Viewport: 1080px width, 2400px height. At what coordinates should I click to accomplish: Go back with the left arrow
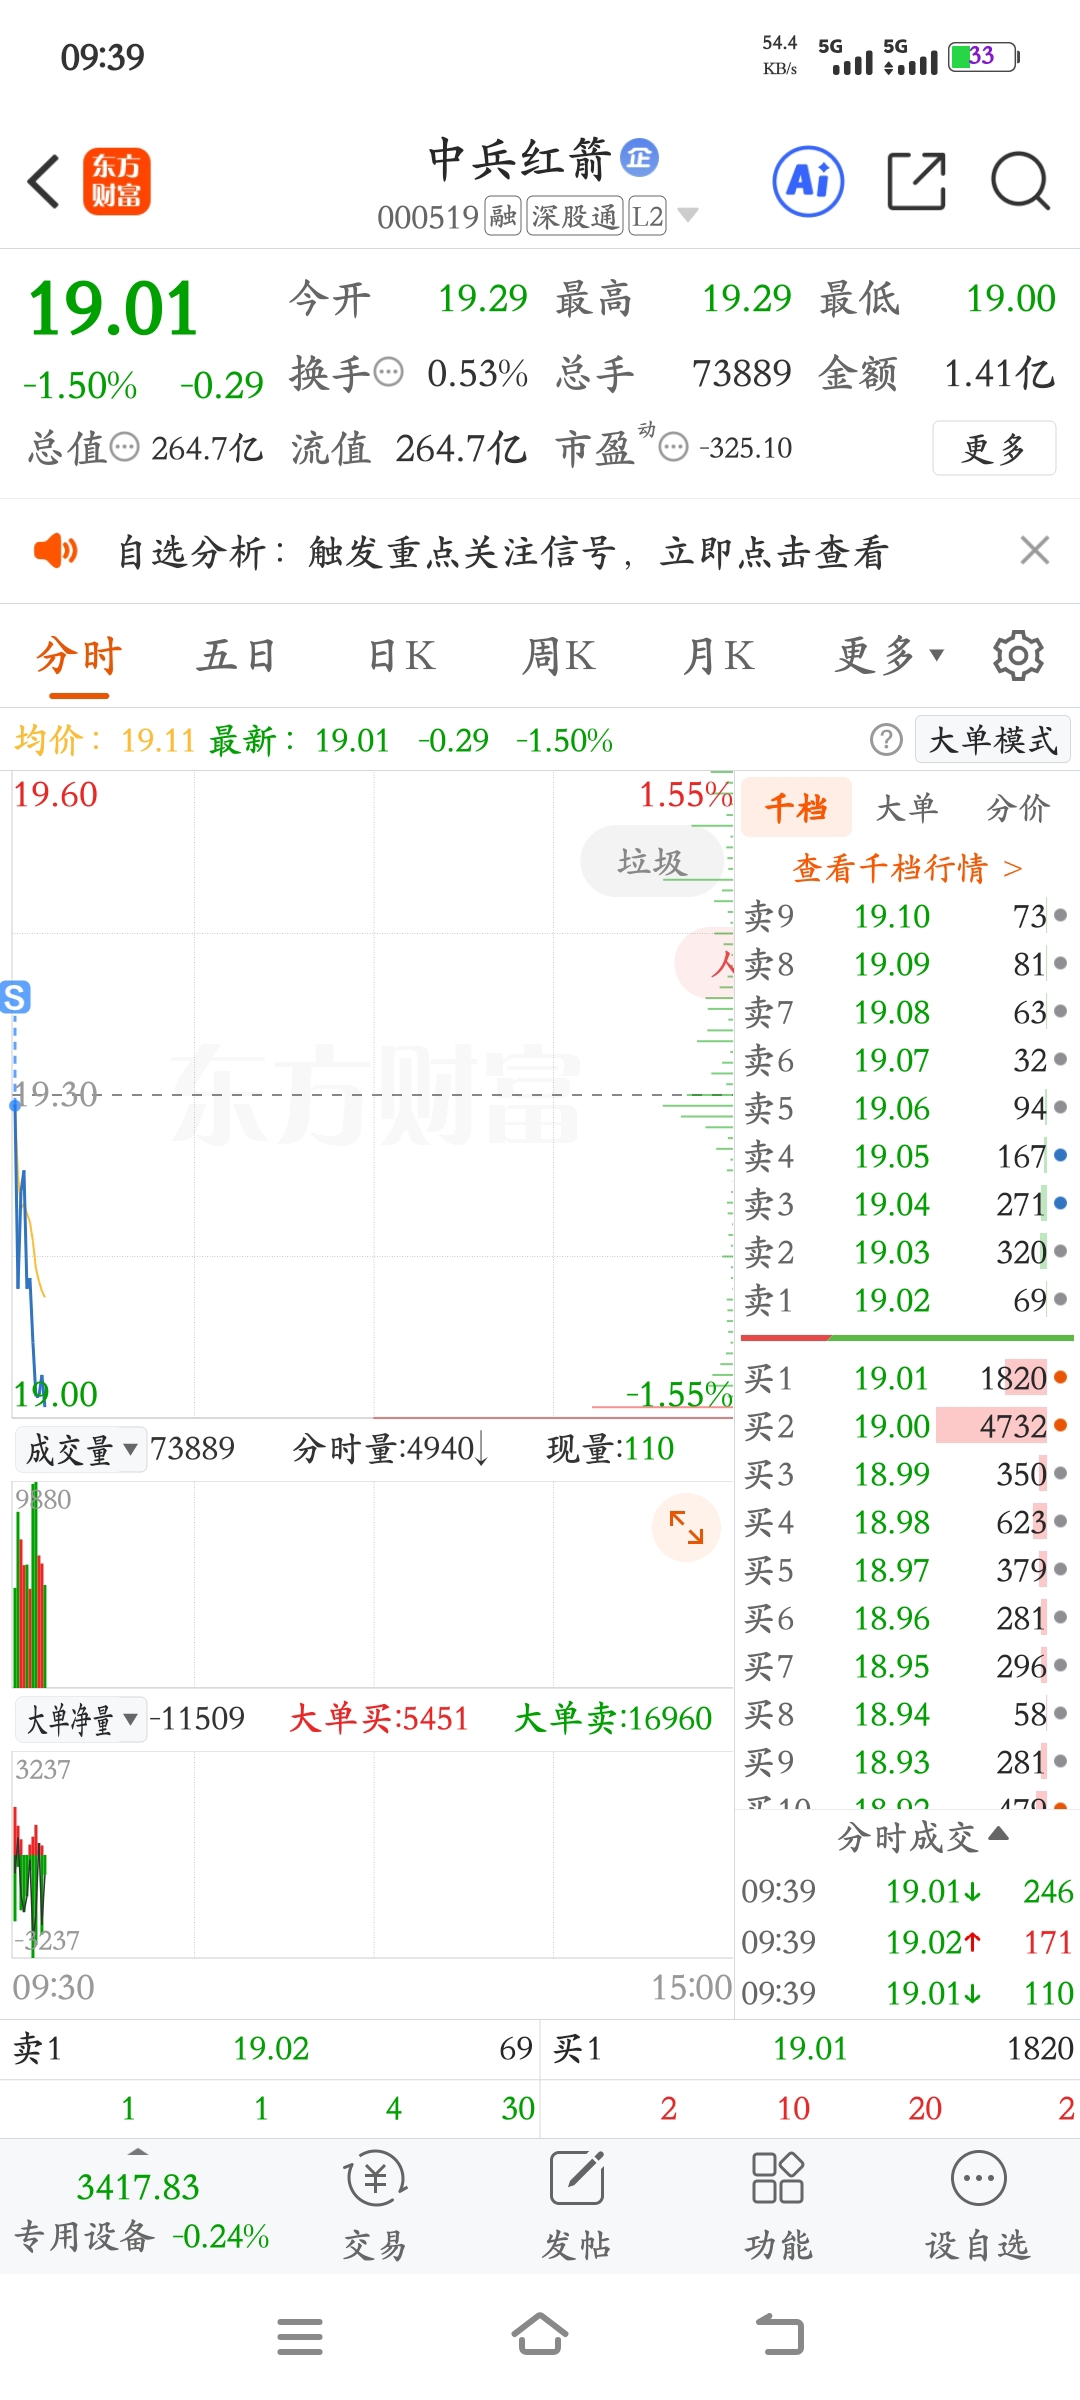coord(44,181)
